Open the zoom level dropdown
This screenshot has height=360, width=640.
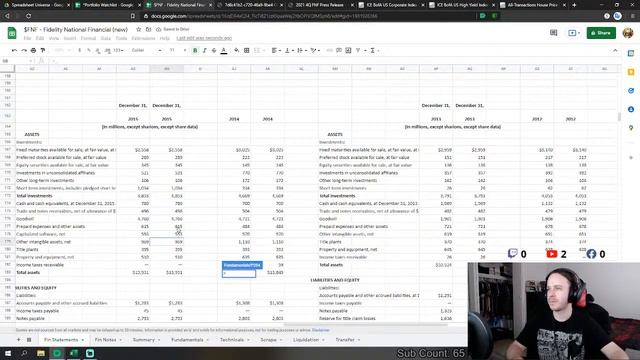point(62,50)
